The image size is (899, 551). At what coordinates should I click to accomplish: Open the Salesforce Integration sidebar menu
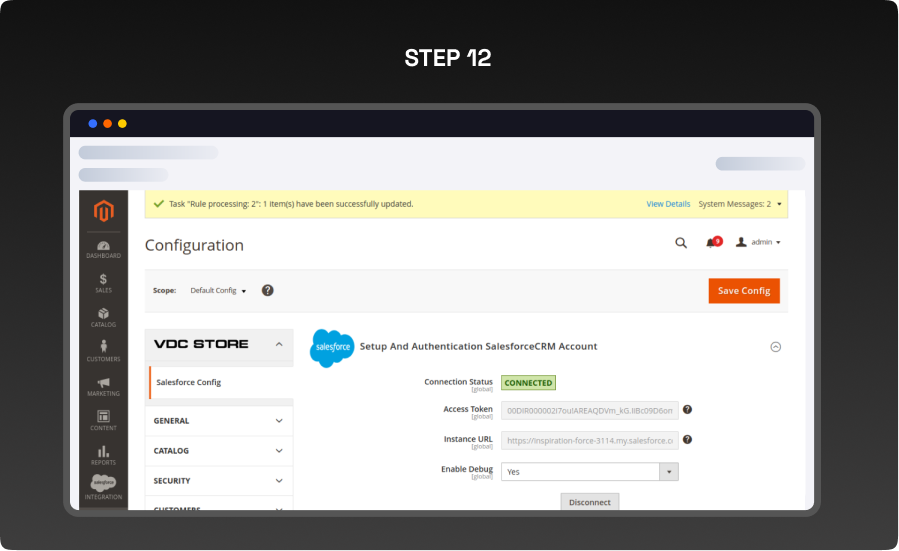point(103,488)
